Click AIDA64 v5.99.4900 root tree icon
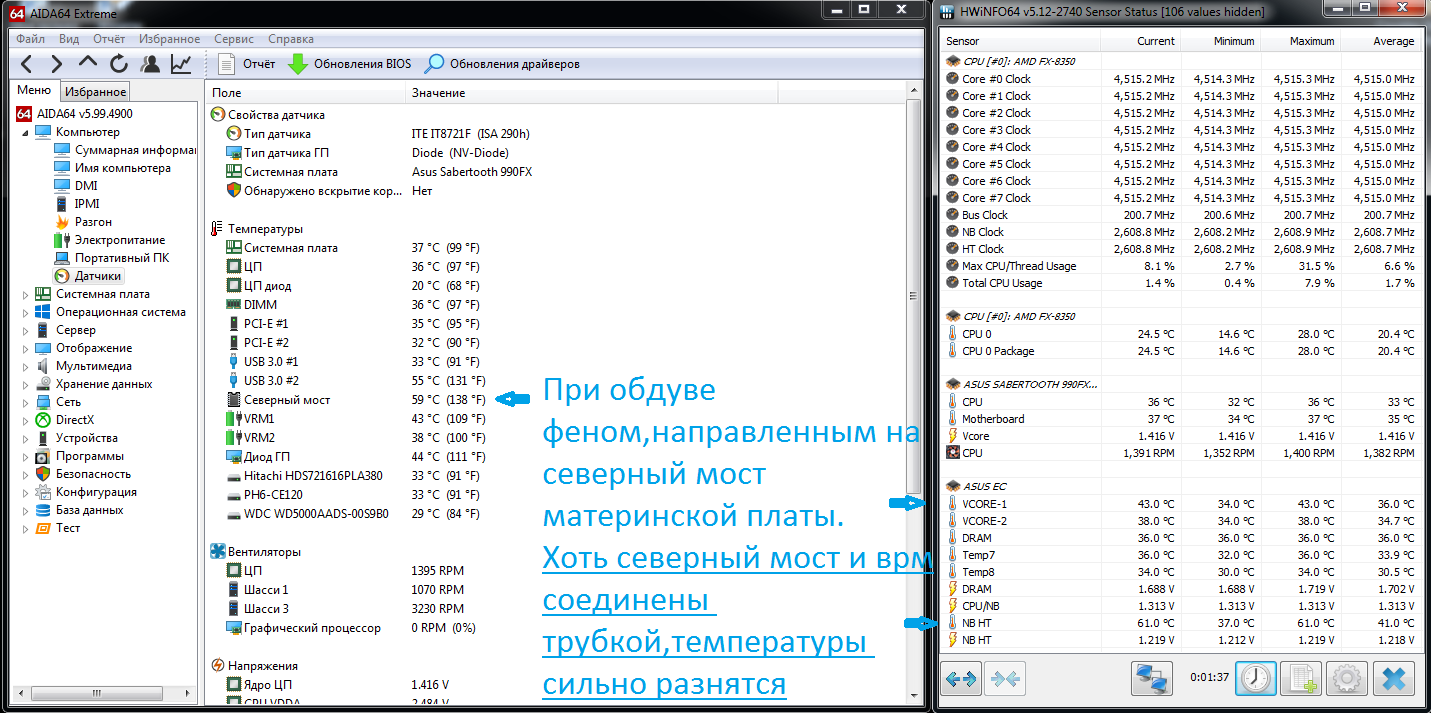The image size is (1431, 713). point(25,114)
